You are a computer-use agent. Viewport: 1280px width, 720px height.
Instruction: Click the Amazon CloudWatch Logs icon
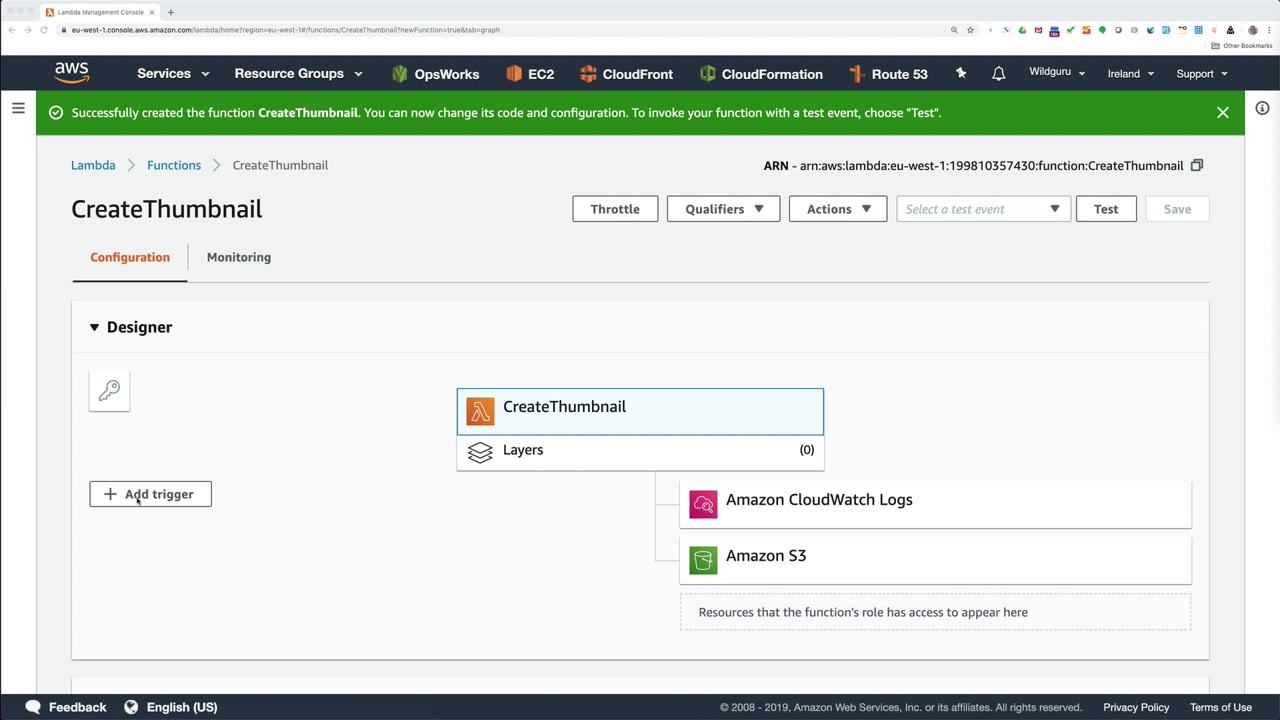pyautogui.click(x=703, y=504)
